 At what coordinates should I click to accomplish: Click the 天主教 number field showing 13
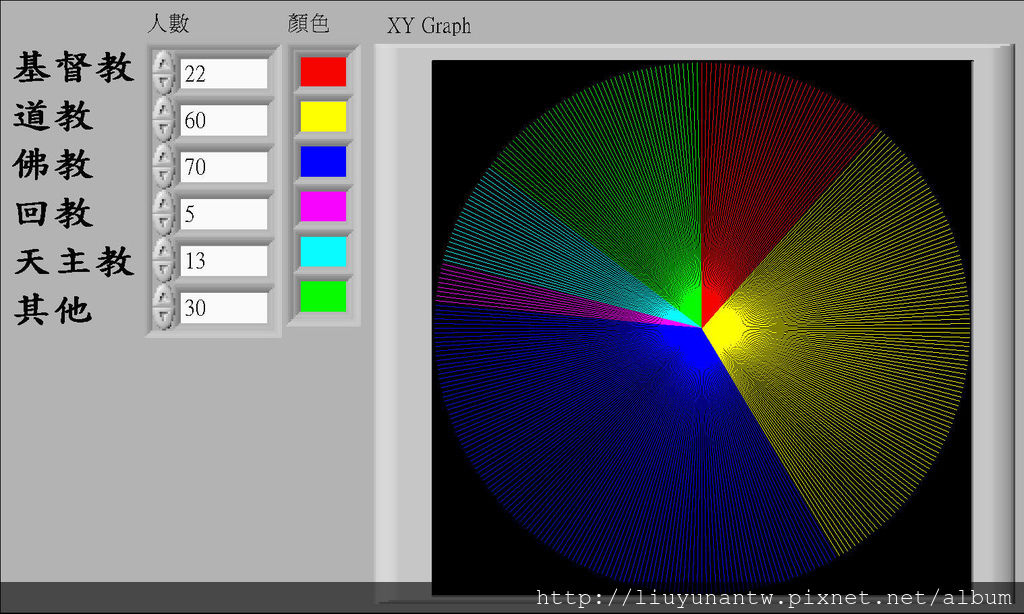click(223, 261)
